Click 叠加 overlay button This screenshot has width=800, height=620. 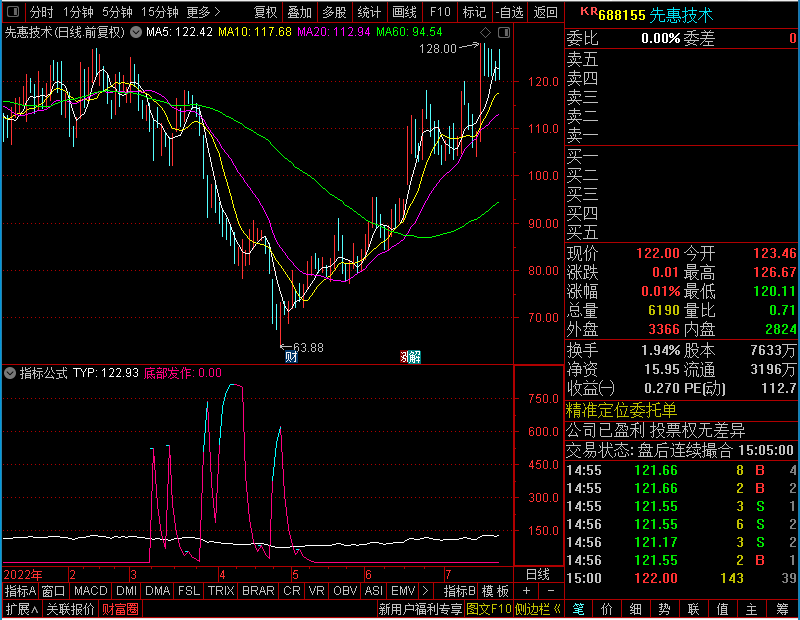(x=299, y=12)
